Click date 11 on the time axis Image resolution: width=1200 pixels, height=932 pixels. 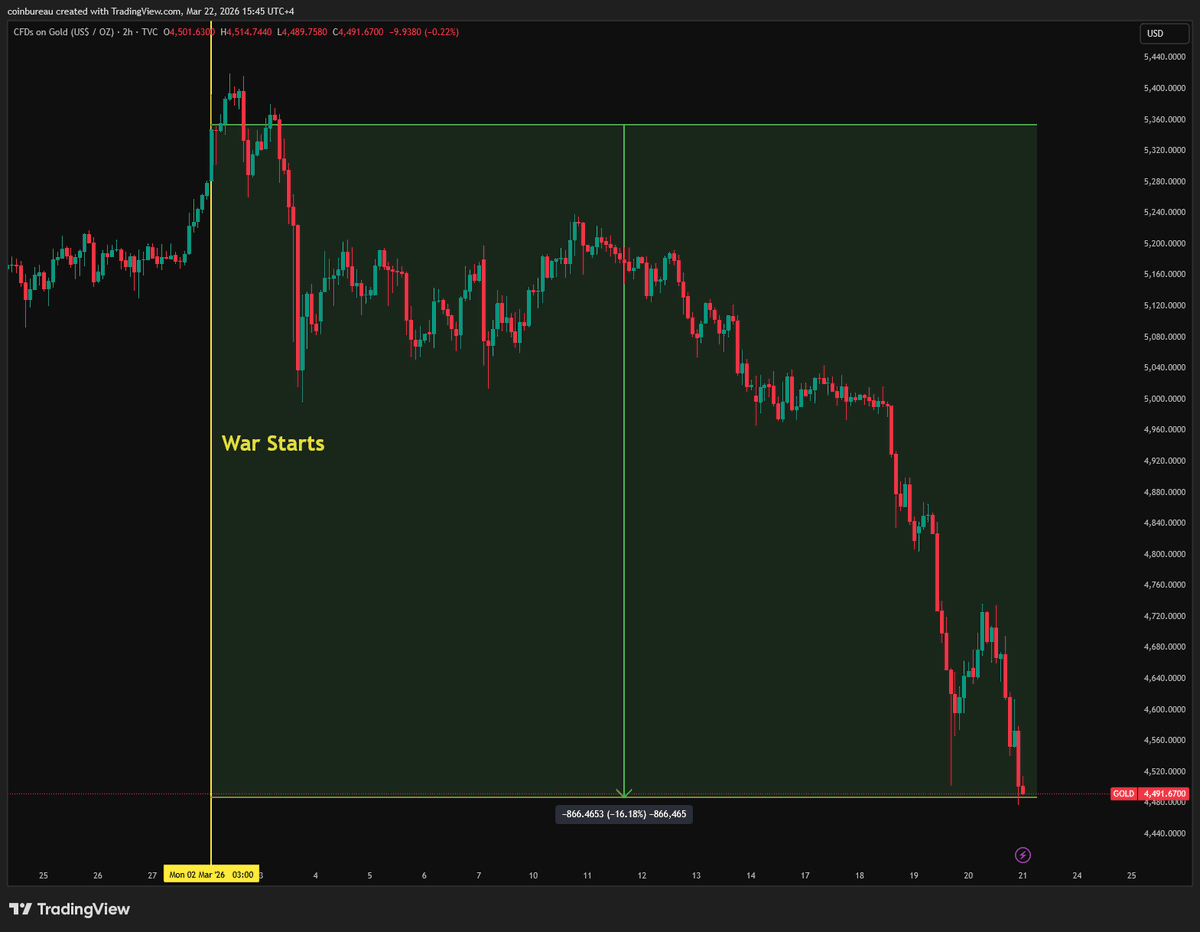pyautogui.click(x=588, y=875)
